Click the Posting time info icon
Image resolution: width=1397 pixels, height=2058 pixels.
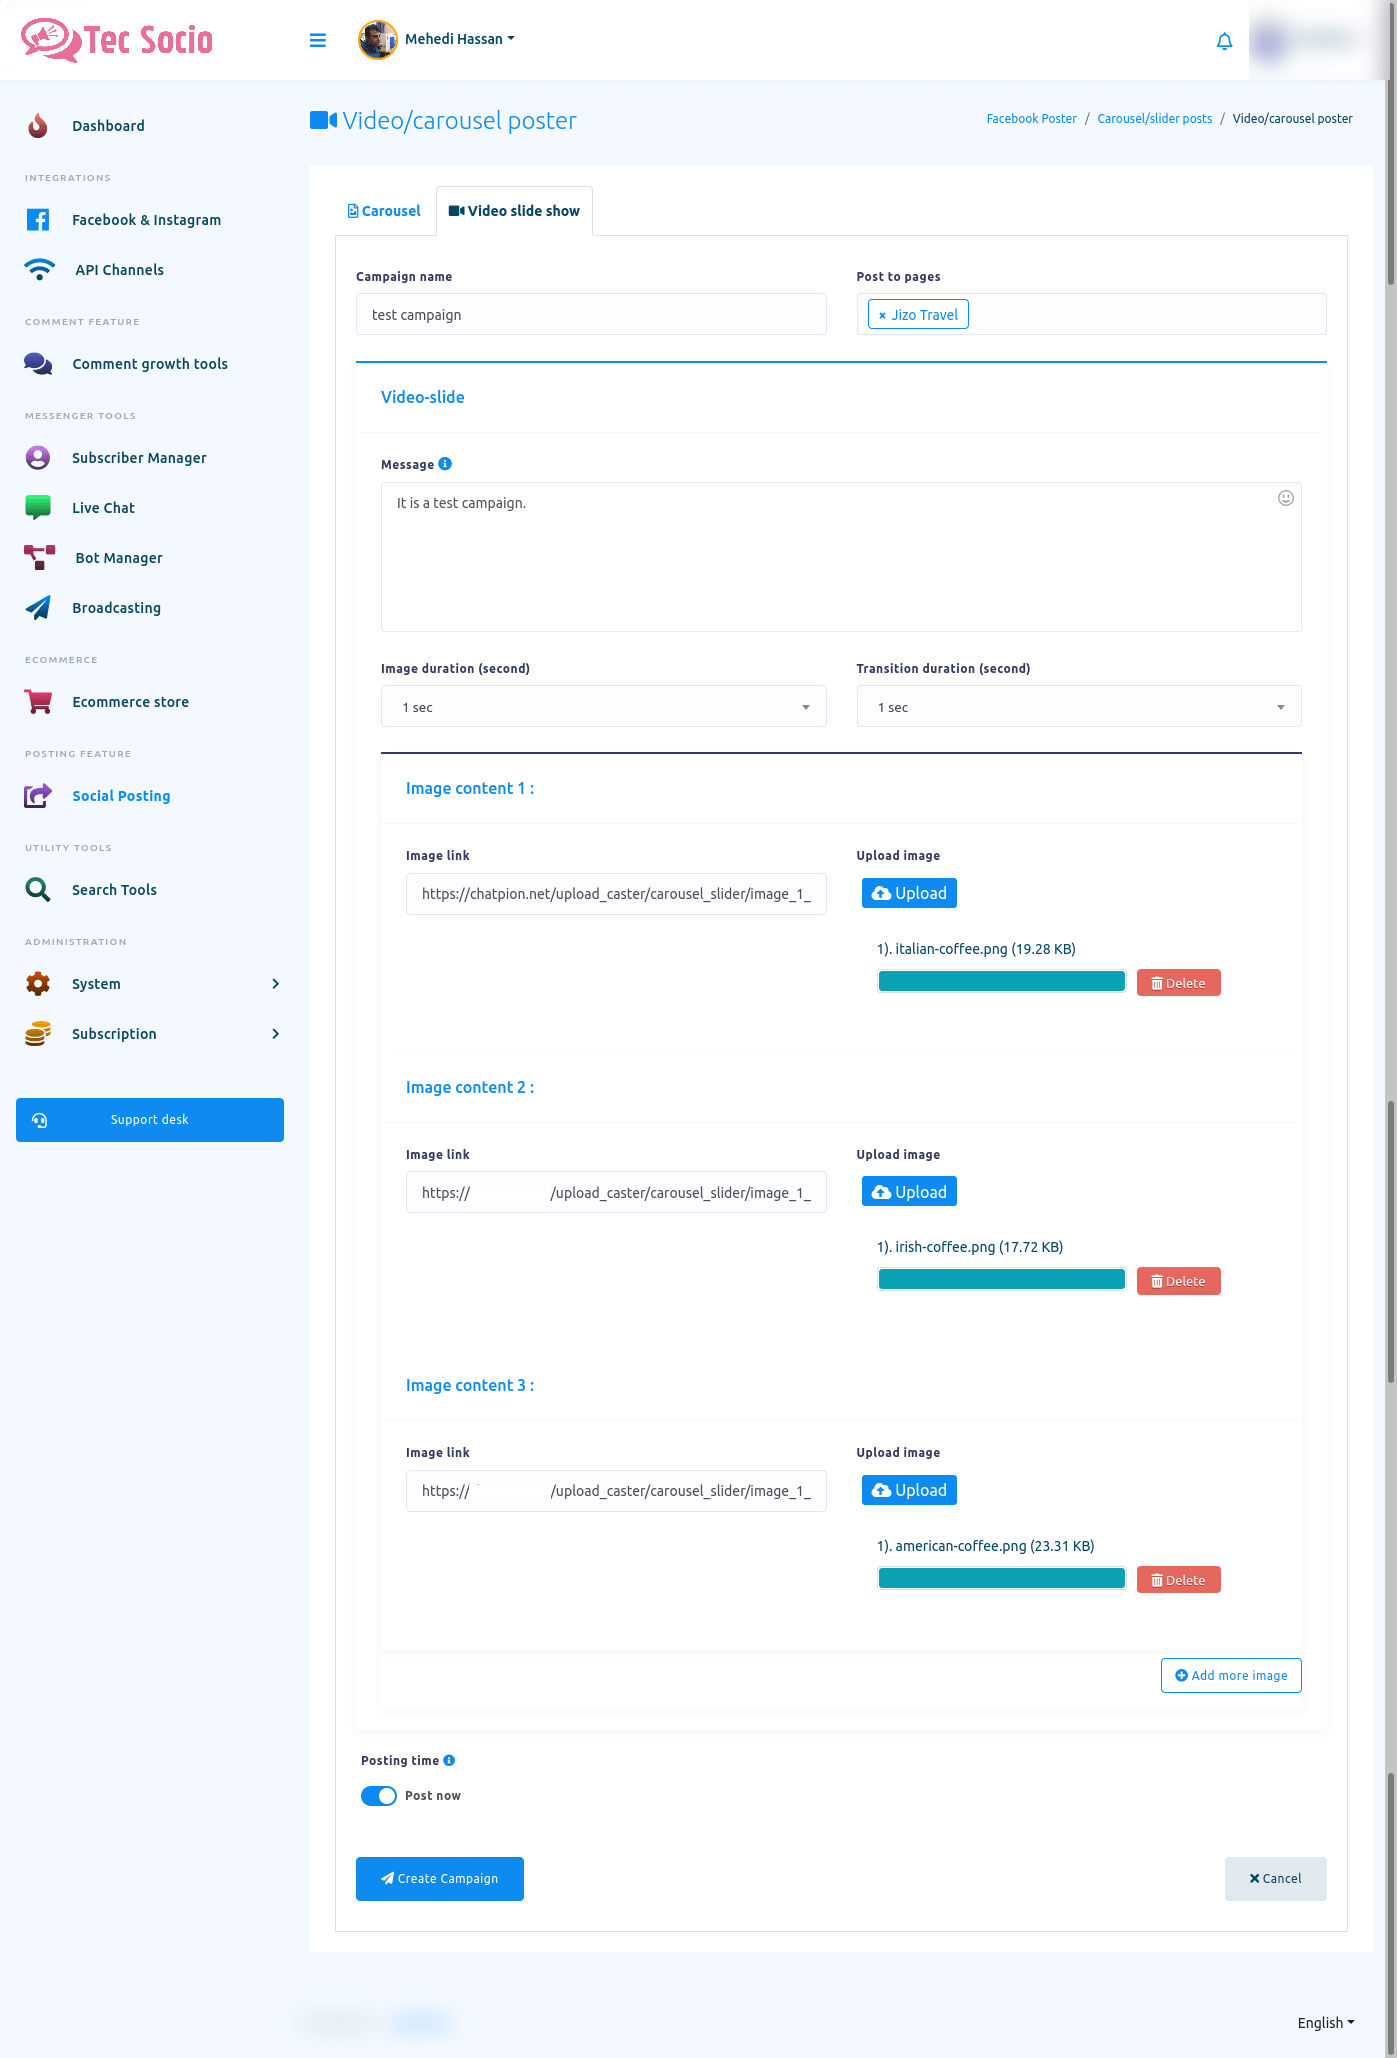point(449,1760)
